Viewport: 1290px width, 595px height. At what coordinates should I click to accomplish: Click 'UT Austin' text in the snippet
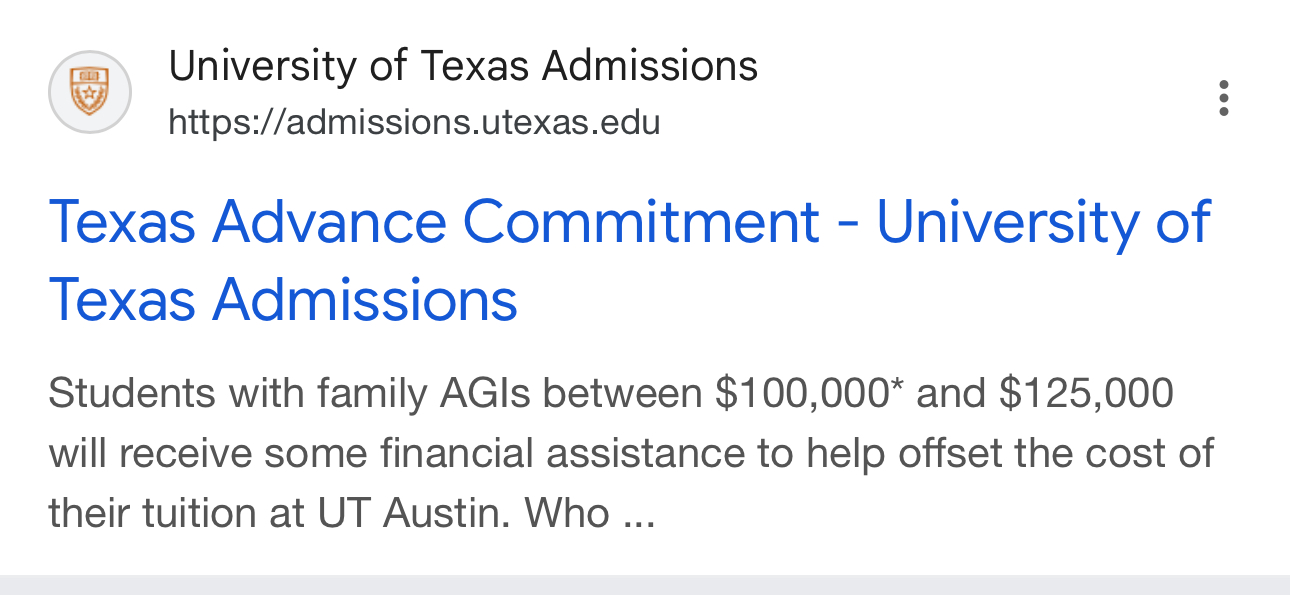(x=414, y=513)
